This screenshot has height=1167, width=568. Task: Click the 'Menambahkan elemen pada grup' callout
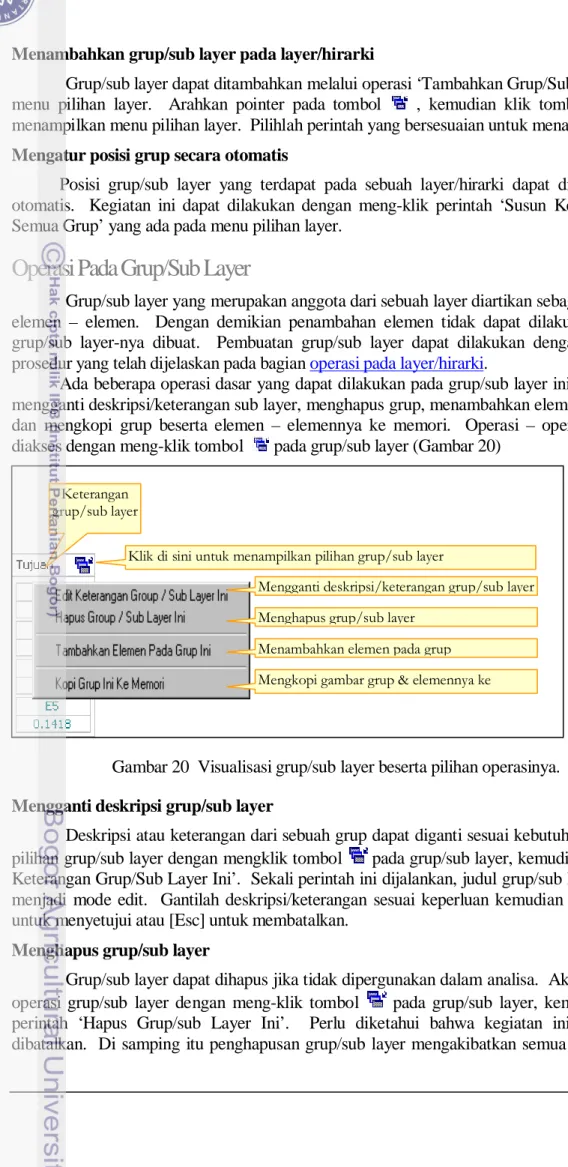tap(396, 649)
